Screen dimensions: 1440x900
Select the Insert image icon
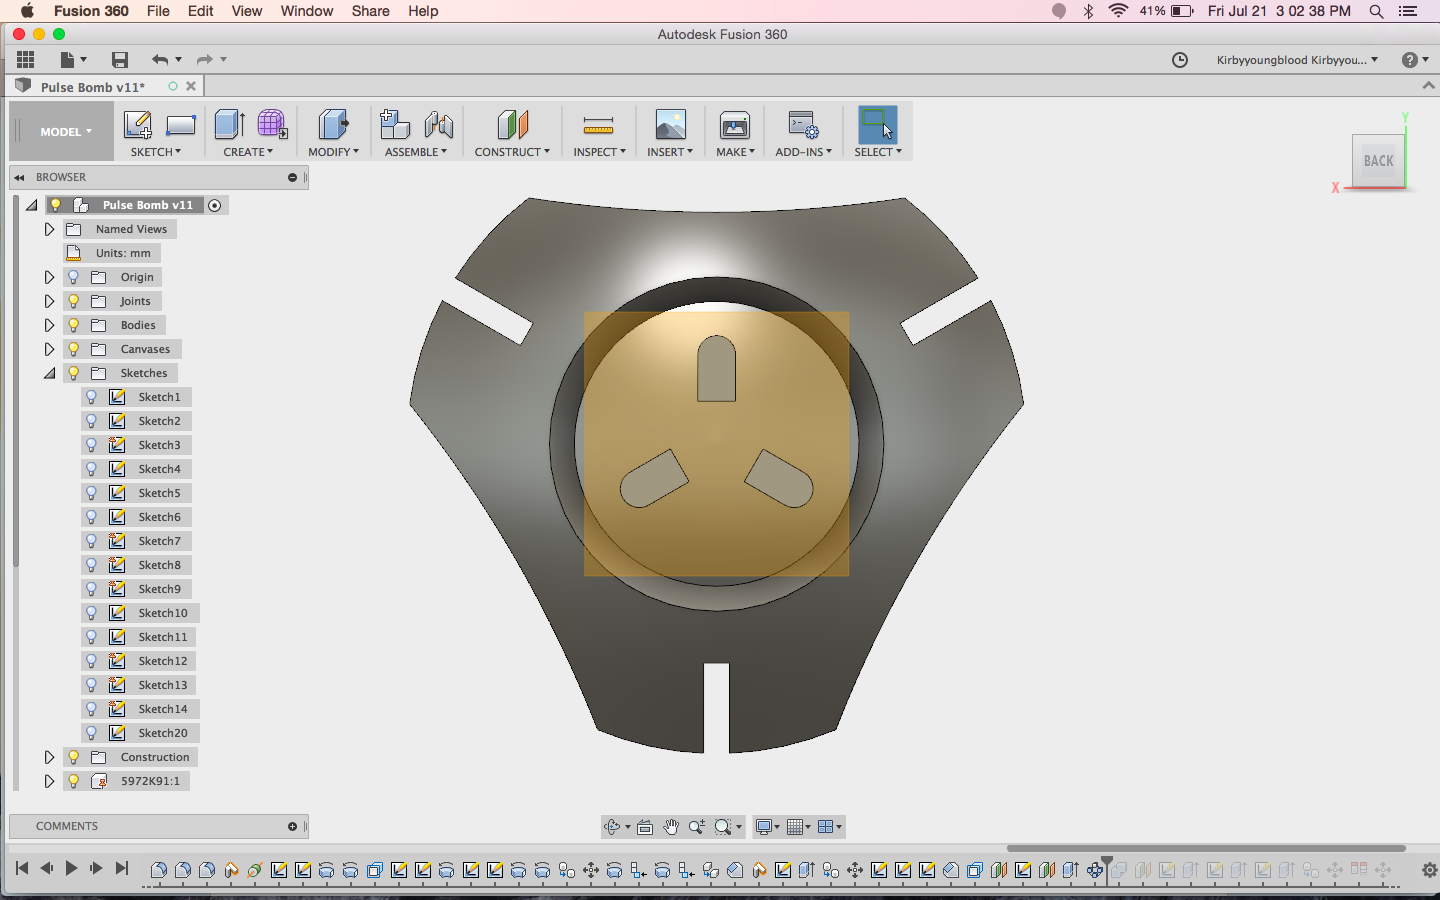670,125
